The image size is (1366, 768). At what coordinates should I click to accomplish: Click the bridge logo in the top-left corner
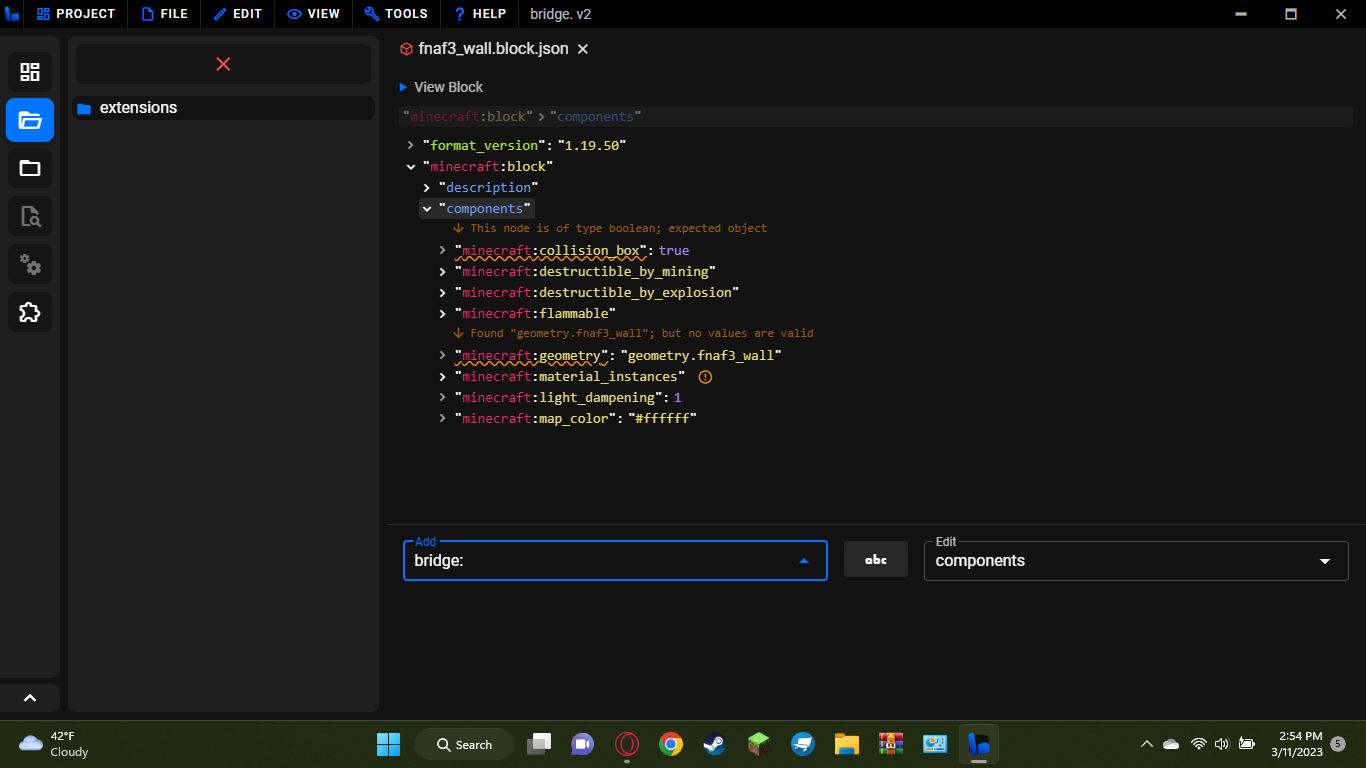[13, 14]
